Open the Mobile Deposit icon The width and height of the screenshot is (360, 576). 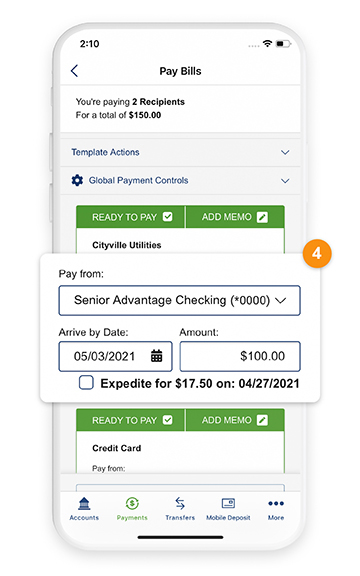(x=228, y=503)
